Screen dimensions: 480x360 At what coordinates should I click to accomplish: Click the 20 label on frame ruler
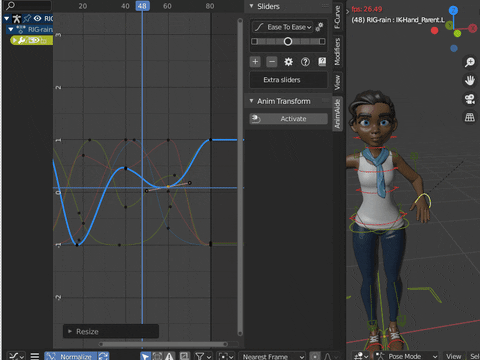tap(83, 6)
